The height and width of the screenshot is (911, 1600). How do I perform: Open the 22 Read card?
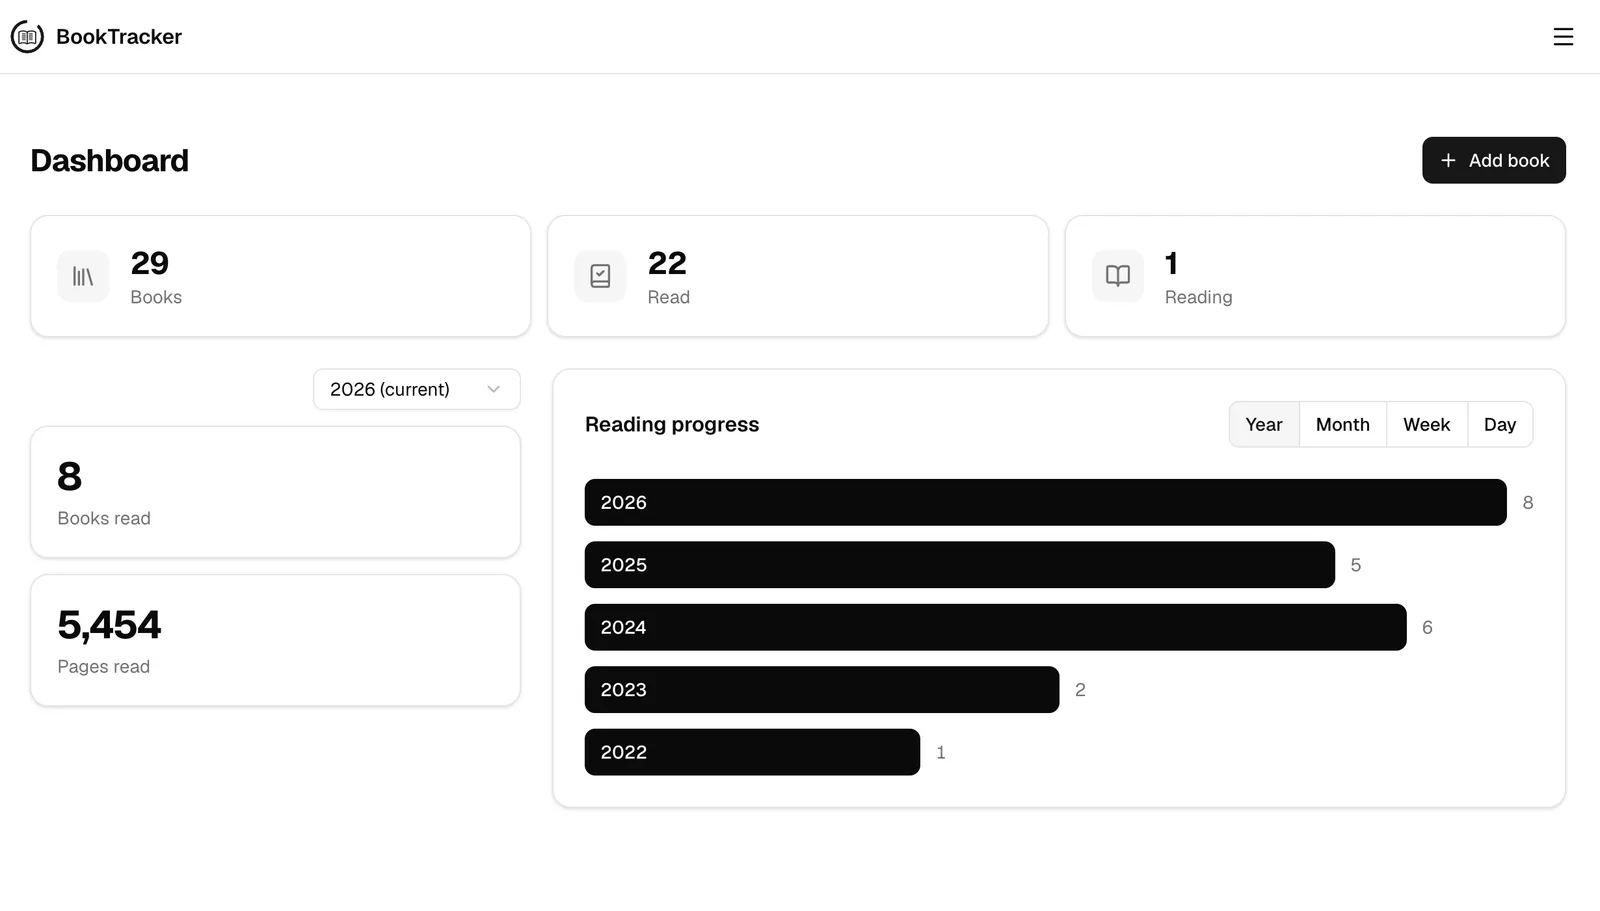(x=798, y=276)
